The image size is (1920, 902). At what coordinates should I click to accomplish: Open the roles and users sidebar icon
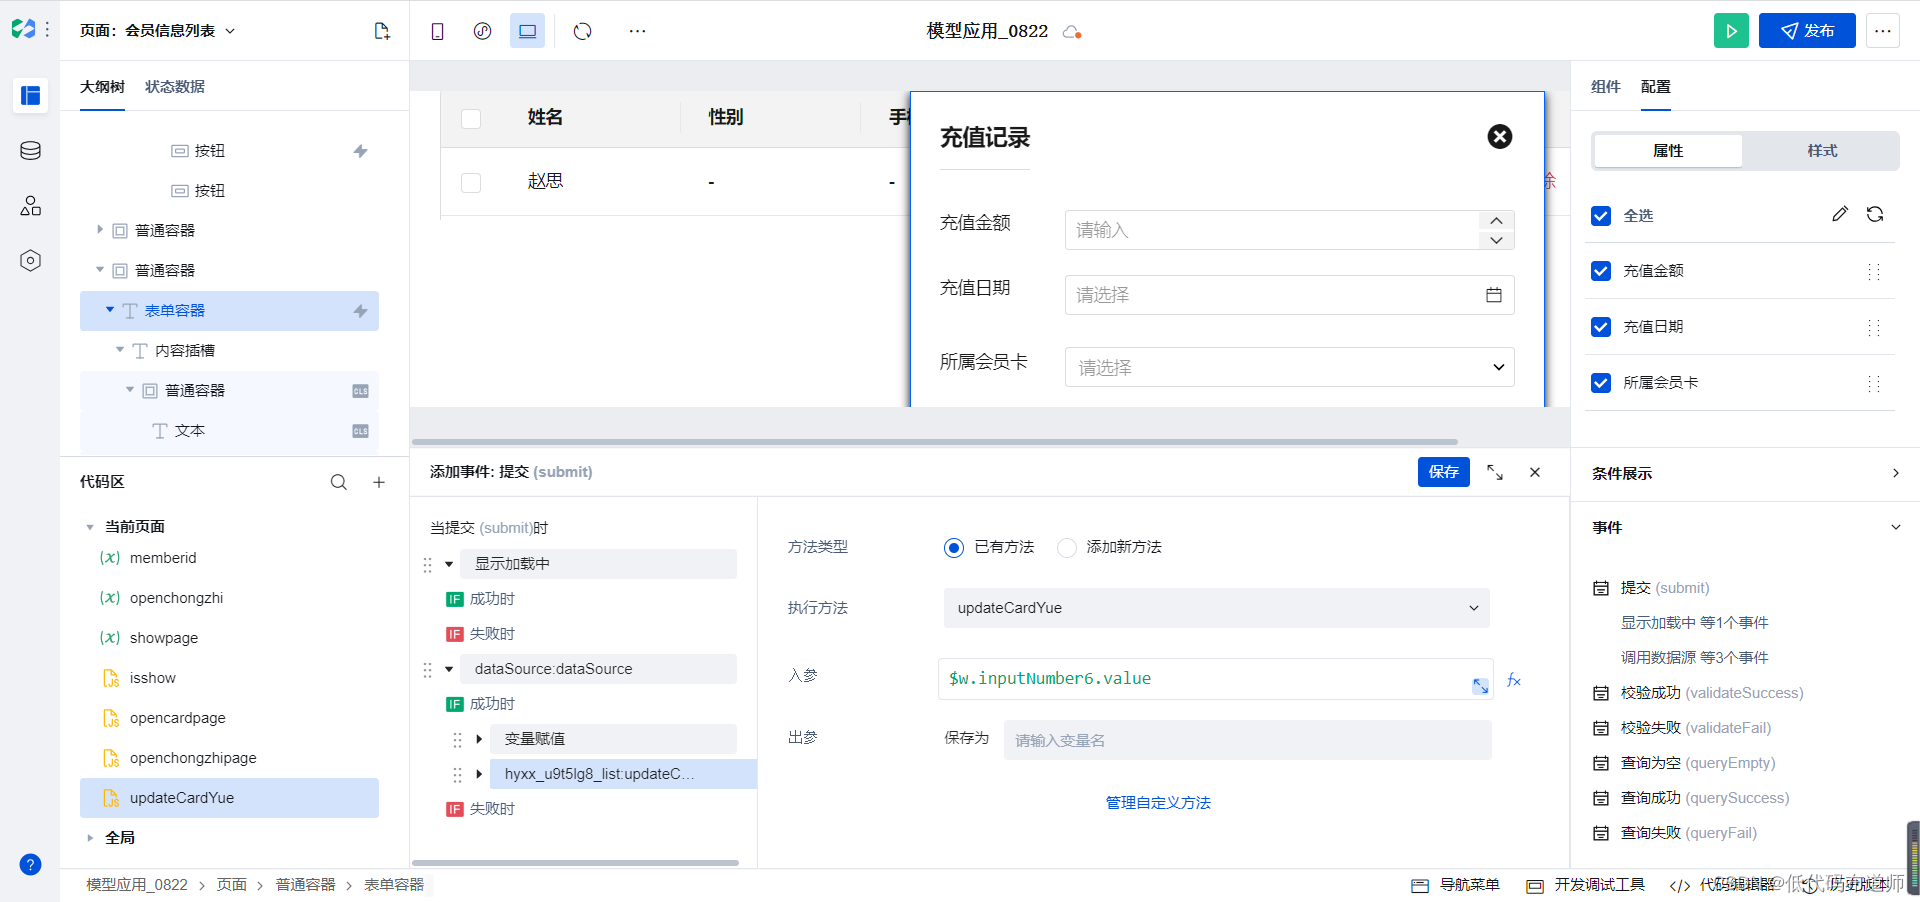(30, 206)
